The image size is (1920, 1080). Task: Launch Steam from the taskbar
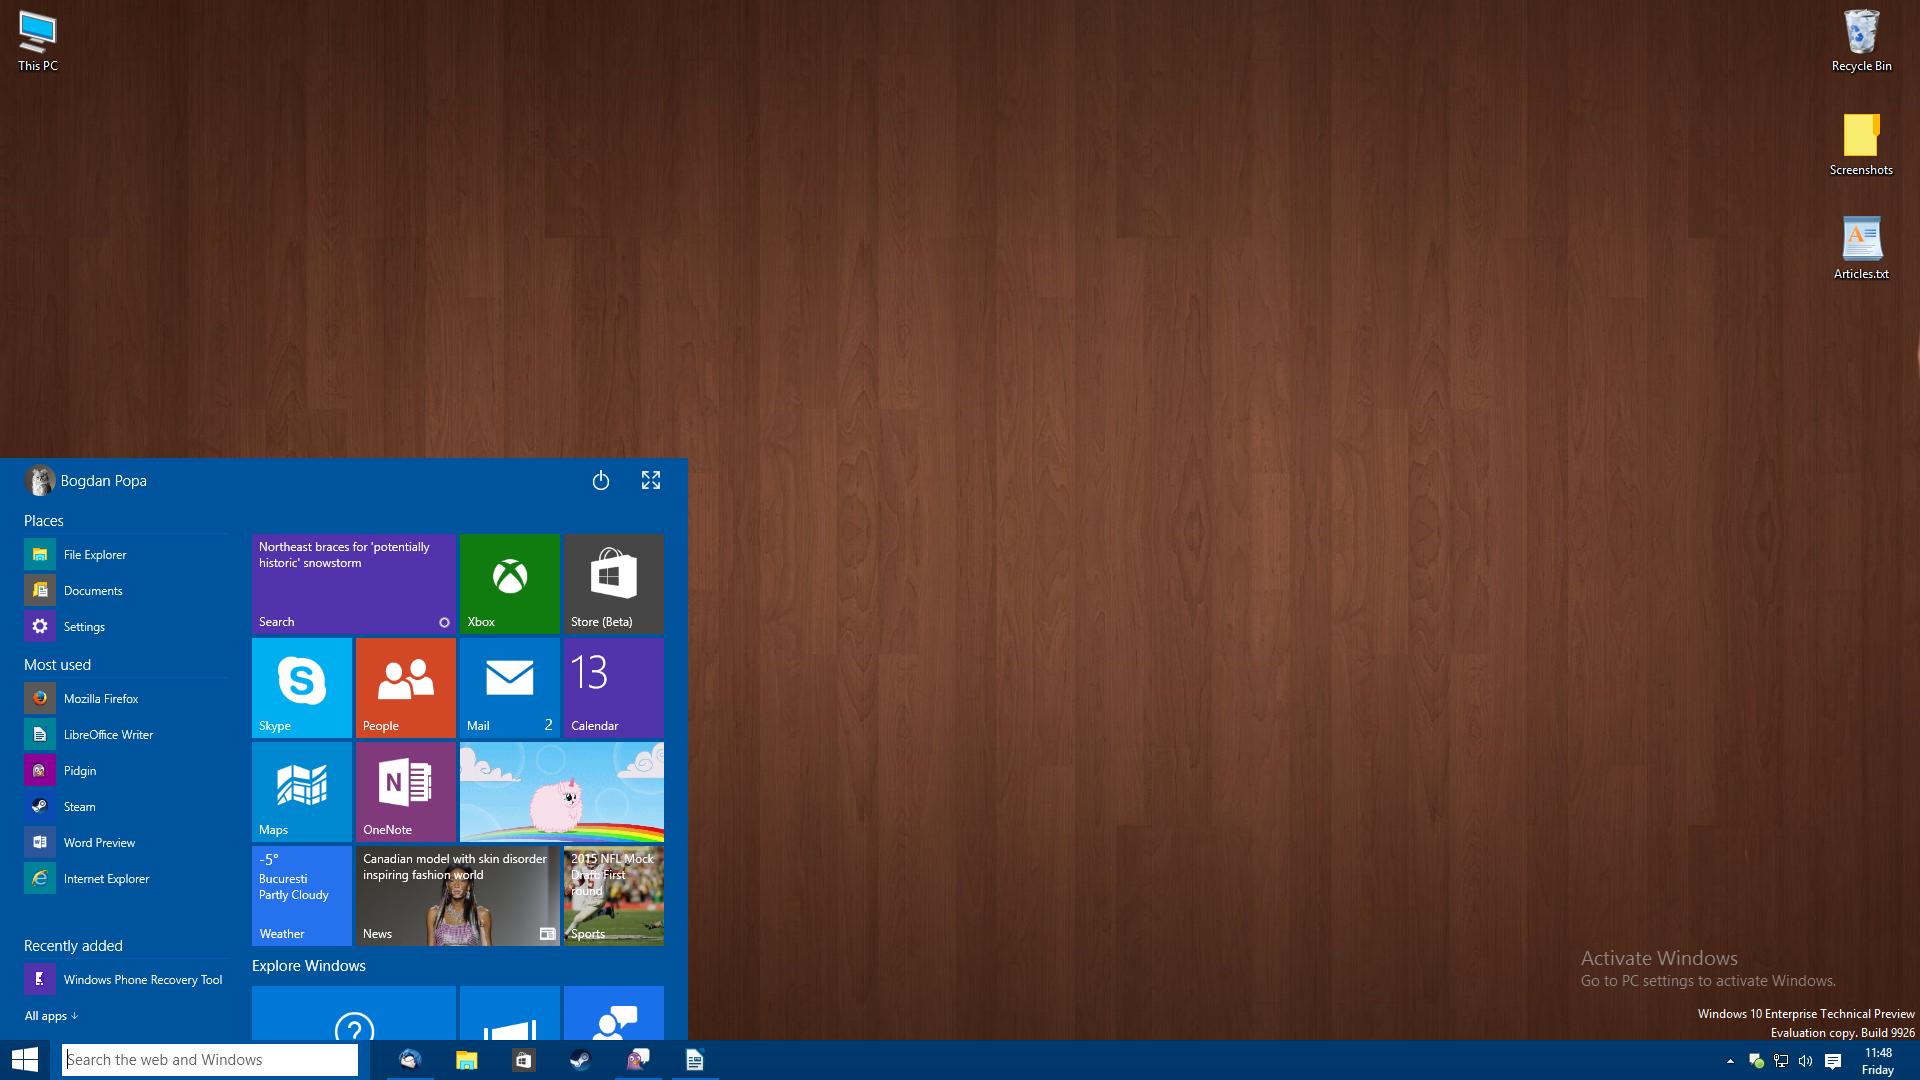pos(580,1060)
